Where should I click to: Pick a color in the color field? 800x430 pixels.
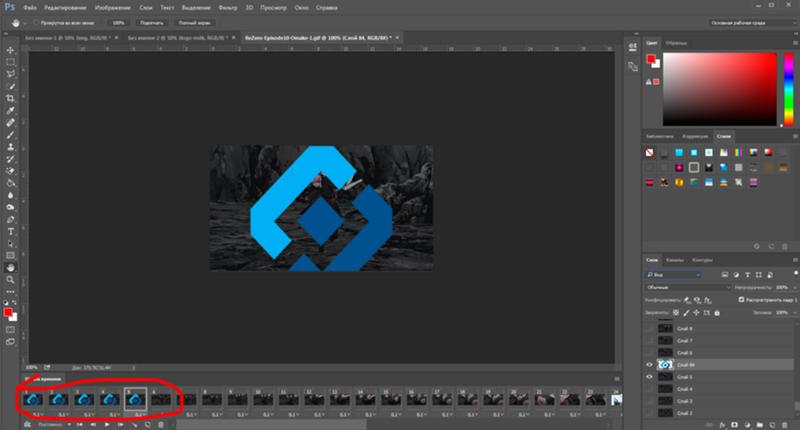tap(719, 89)
